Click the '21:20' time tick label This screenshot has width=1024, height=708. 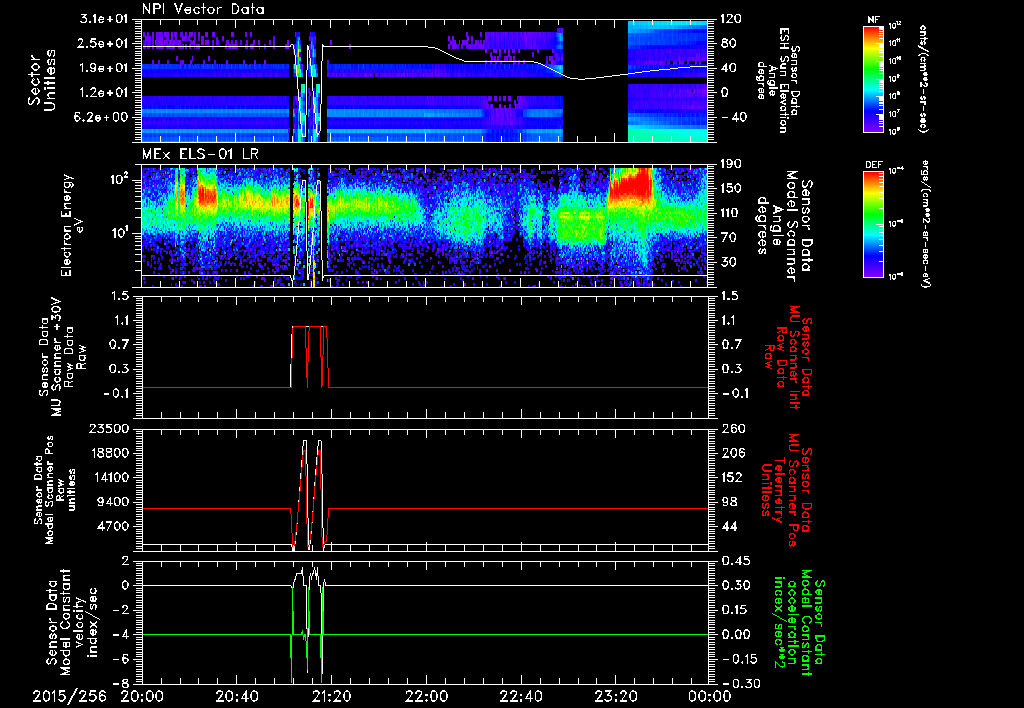click(x=331, y=696)
